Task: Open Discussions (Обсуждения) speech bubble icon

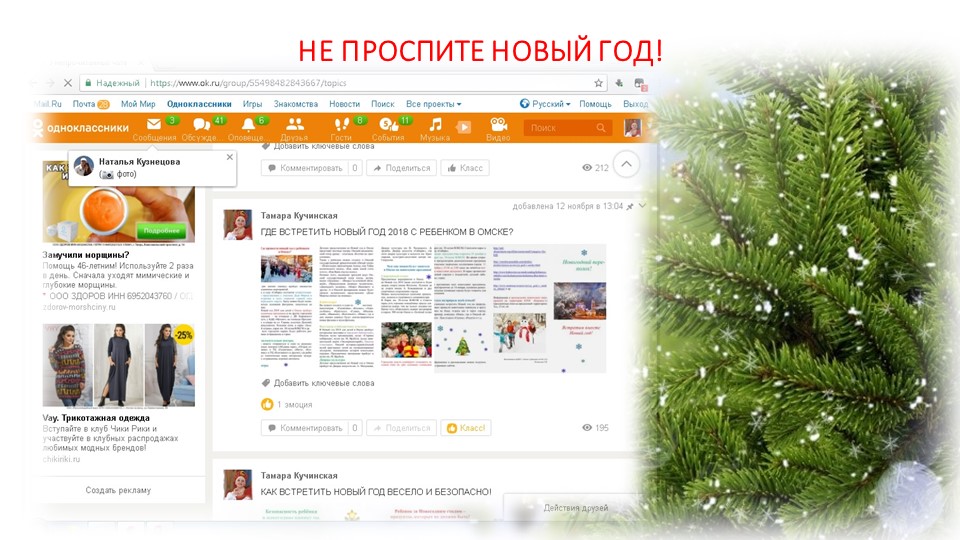Action: pyautogui.click(x=201, y=125)
